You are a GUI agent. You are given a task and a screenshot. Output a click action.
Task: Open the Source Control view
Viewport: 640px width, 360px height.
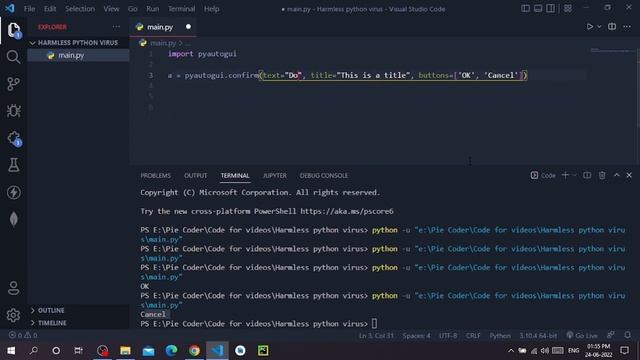point(13,84)
